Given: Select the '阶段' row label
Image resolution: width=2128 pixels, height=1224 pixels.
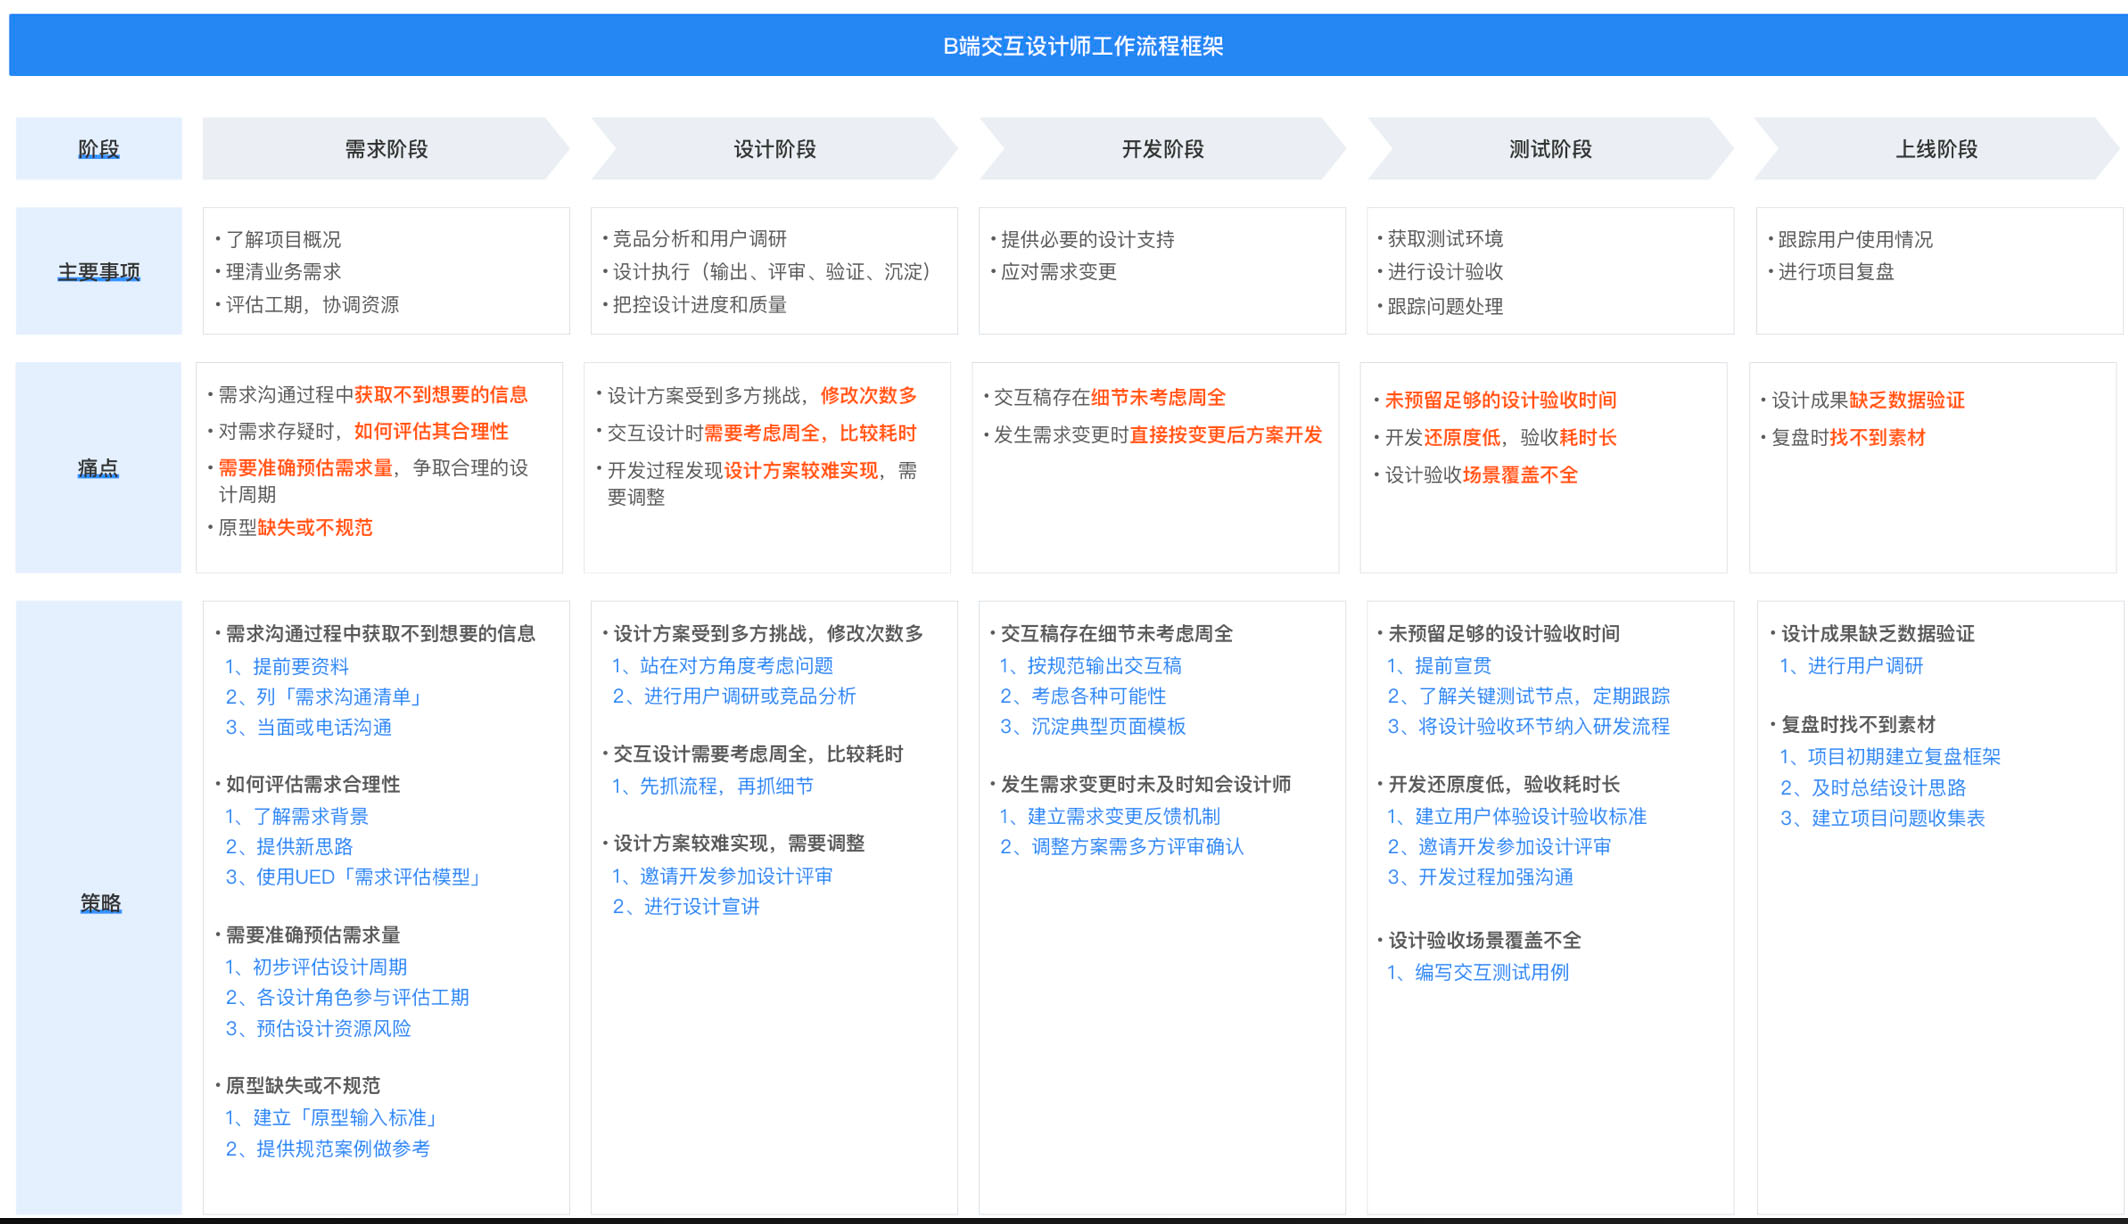Looking at the screenshot, I should click(x=99, y=149).
